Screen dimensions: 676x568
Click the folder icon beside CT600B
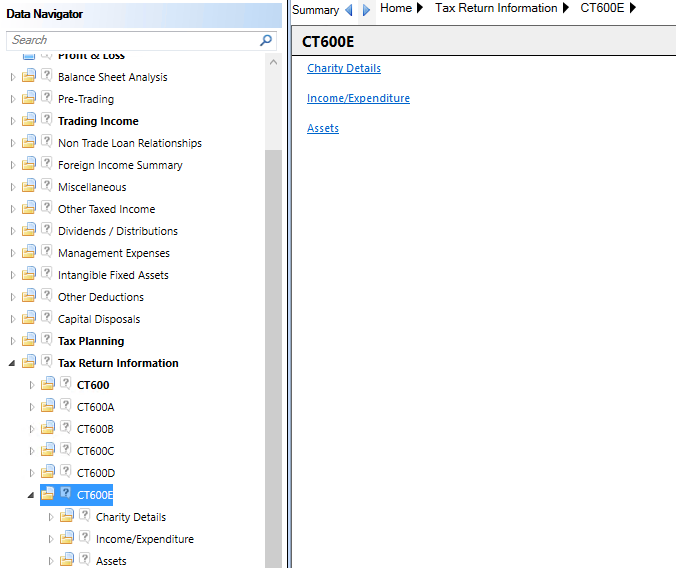[x=48, y=428]
